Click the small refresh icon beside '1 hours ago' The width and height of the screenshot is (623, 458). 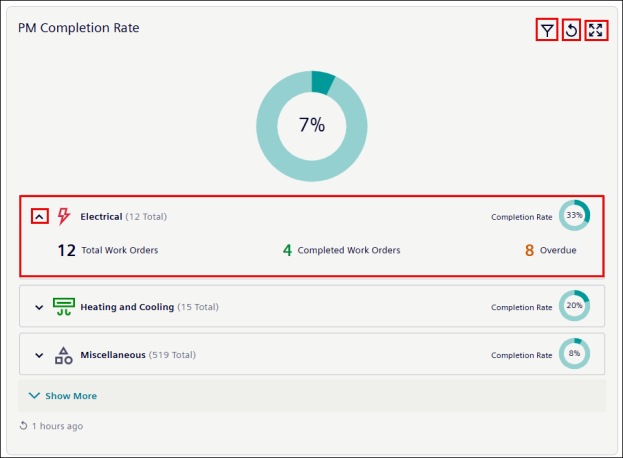pyautogui.click(x=23, y=426)
